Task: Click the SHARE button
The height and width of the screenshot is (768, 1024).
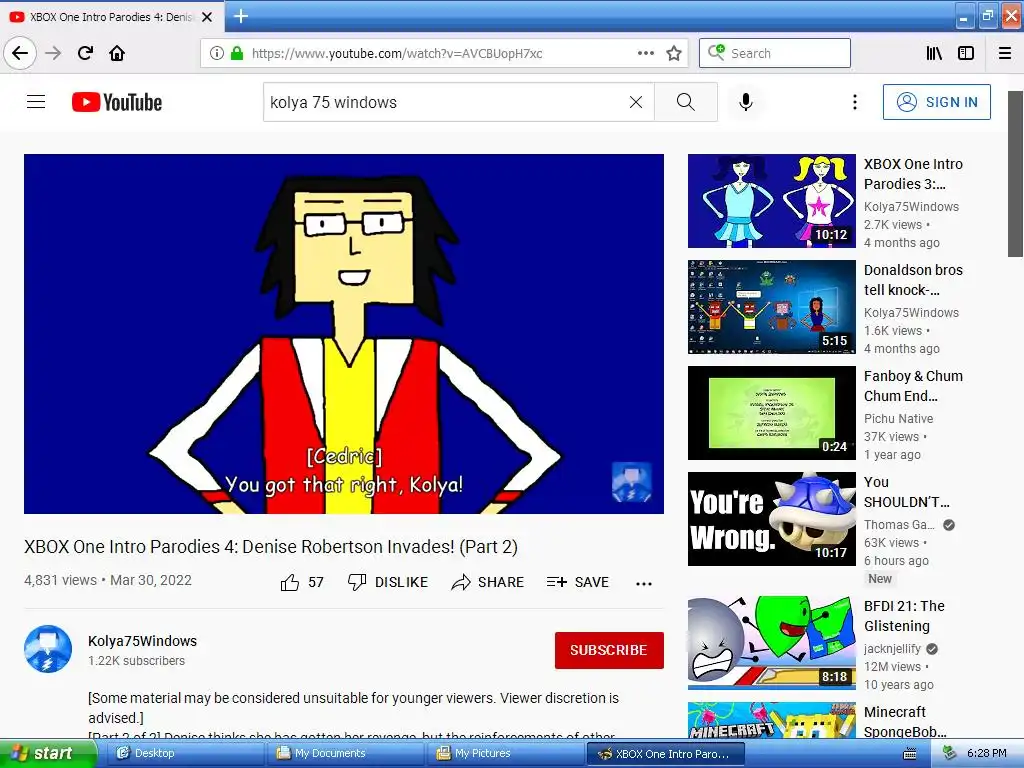Action: (488, 582)
